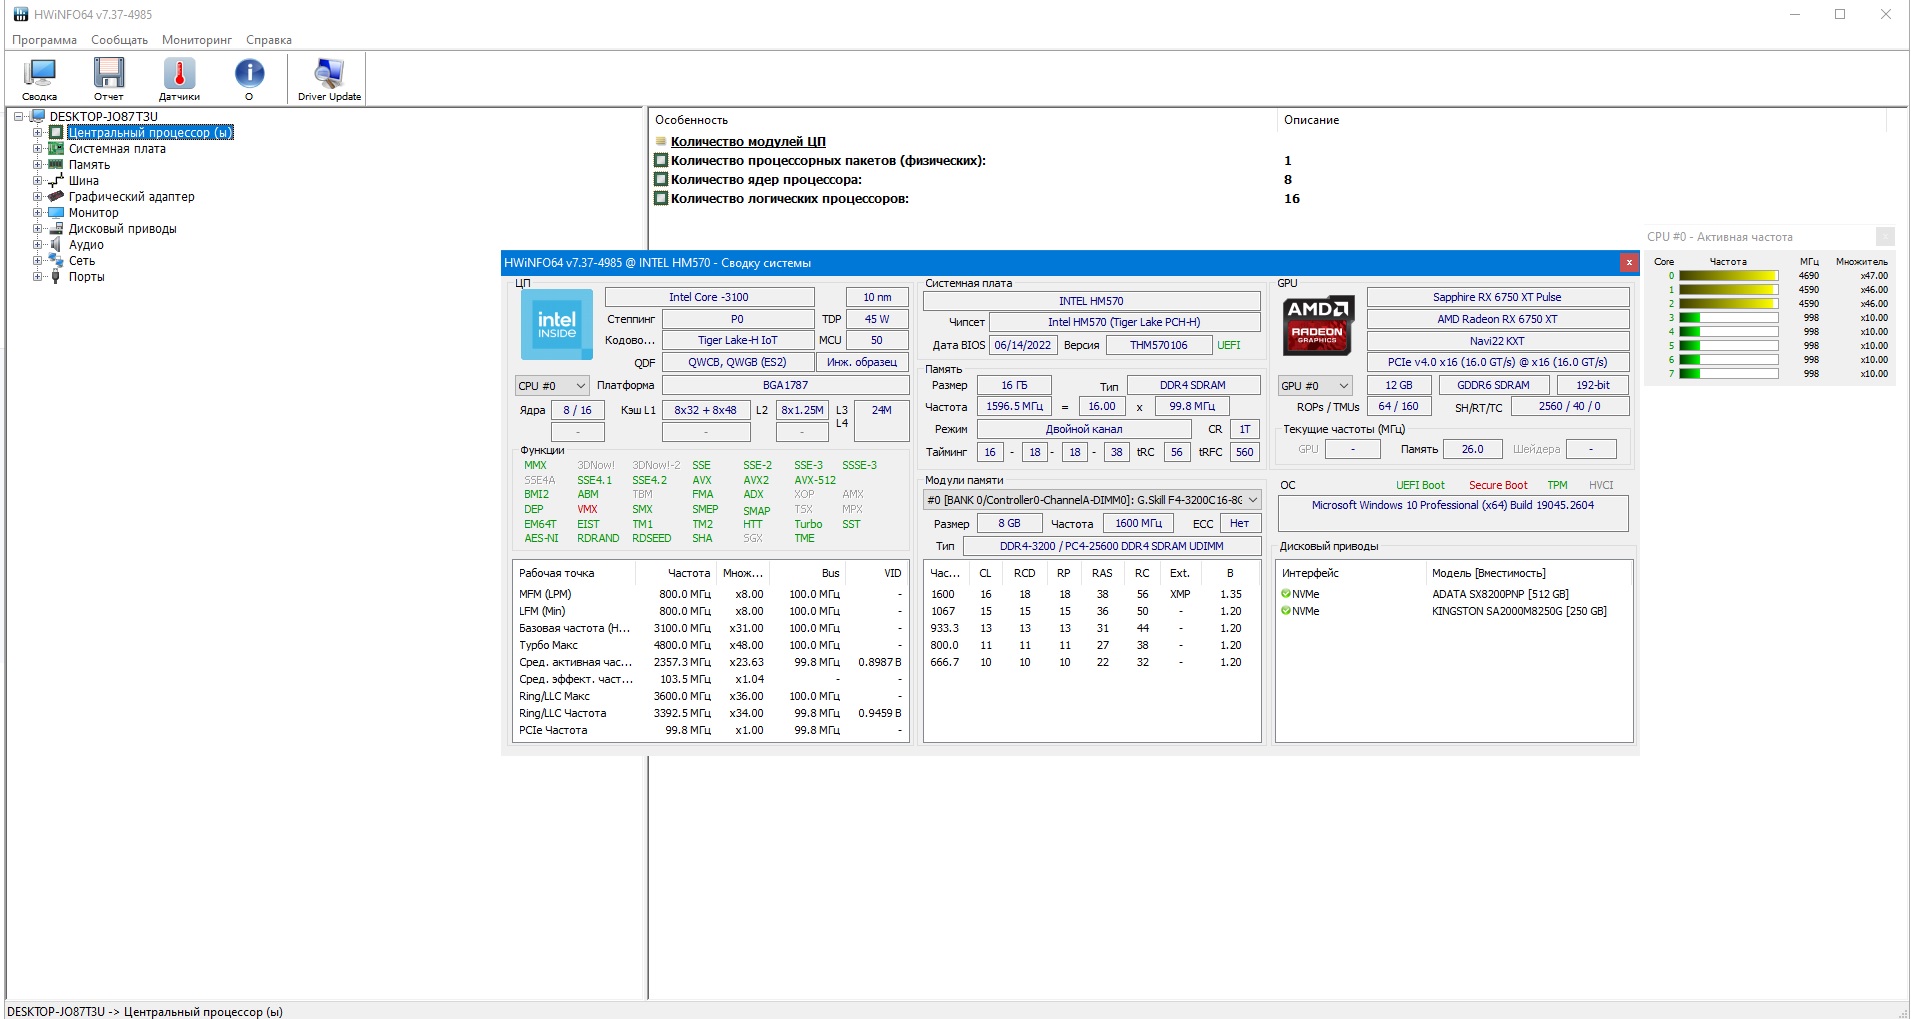
Task: Click the Количество модулей ЦП header
Action: point(747,142)
